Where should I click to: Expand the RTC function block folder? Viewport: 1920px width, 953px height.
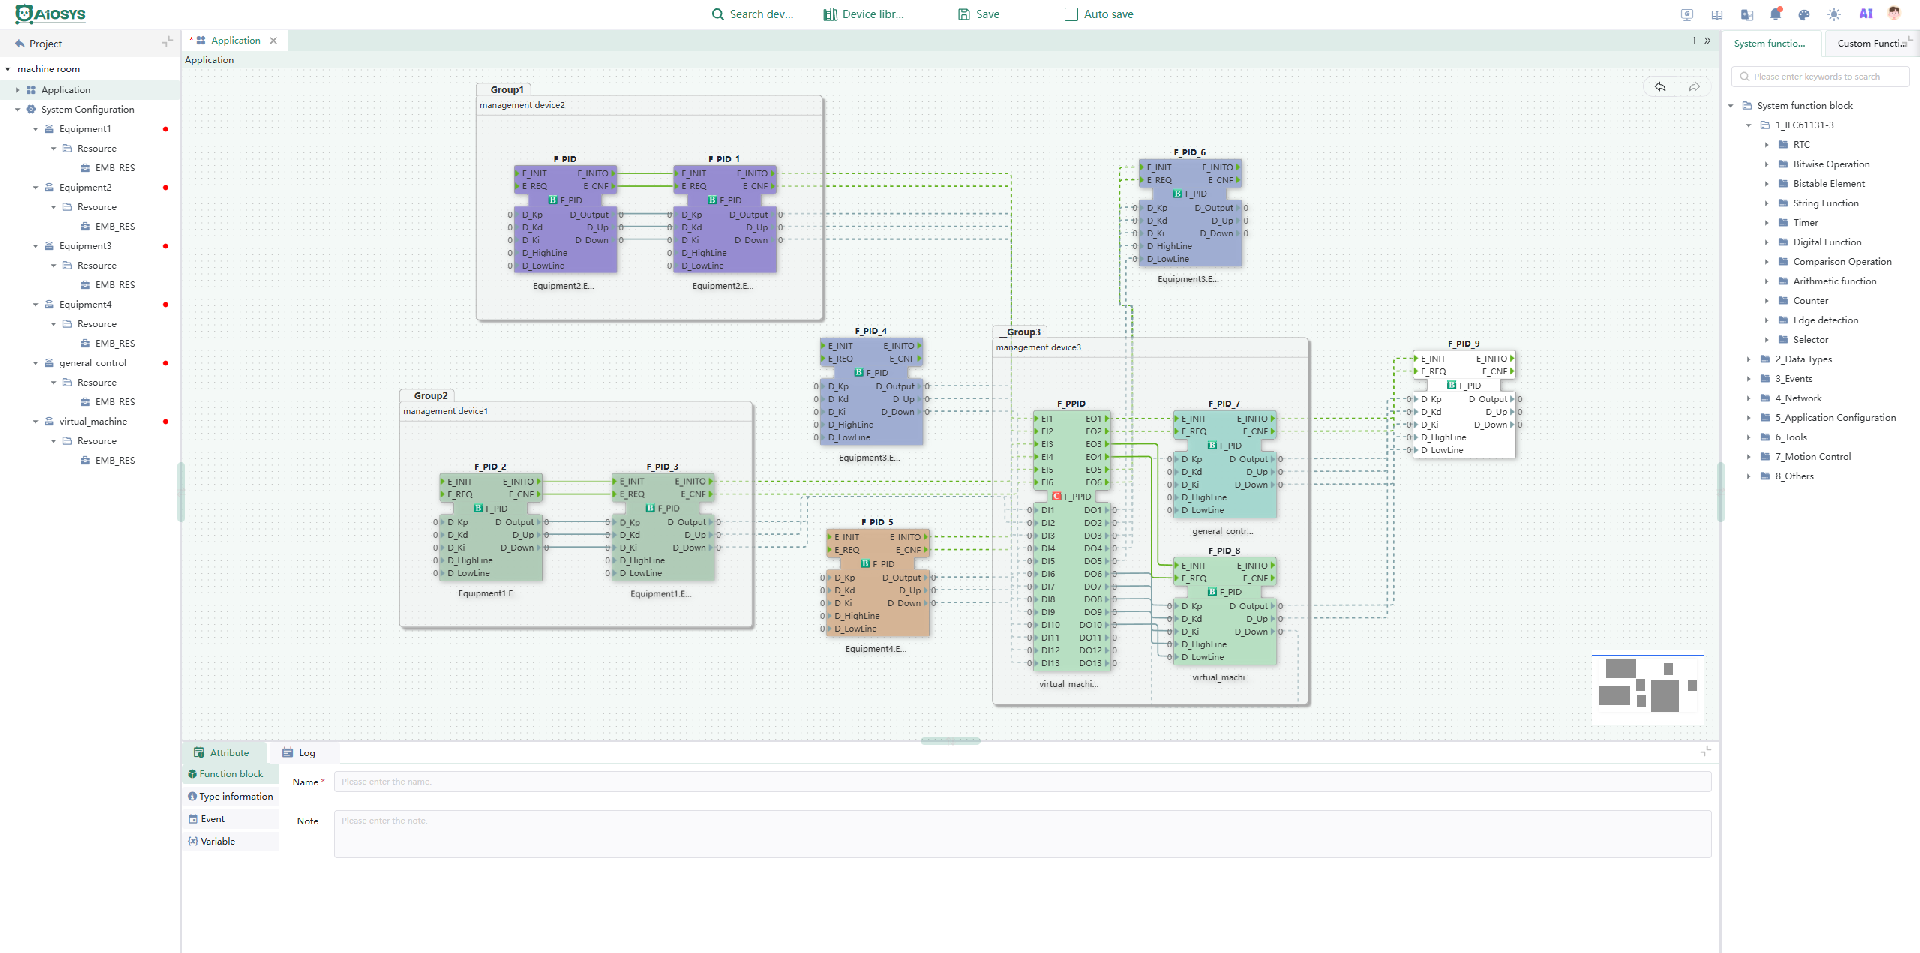pos(1767,145)
